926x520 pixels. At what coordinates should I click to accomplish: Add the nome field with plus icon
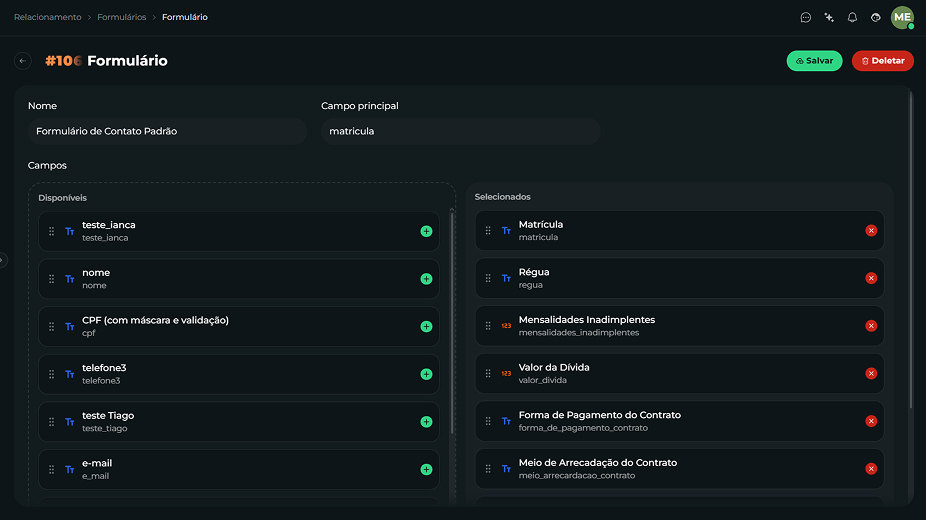(x=426, y=279)
